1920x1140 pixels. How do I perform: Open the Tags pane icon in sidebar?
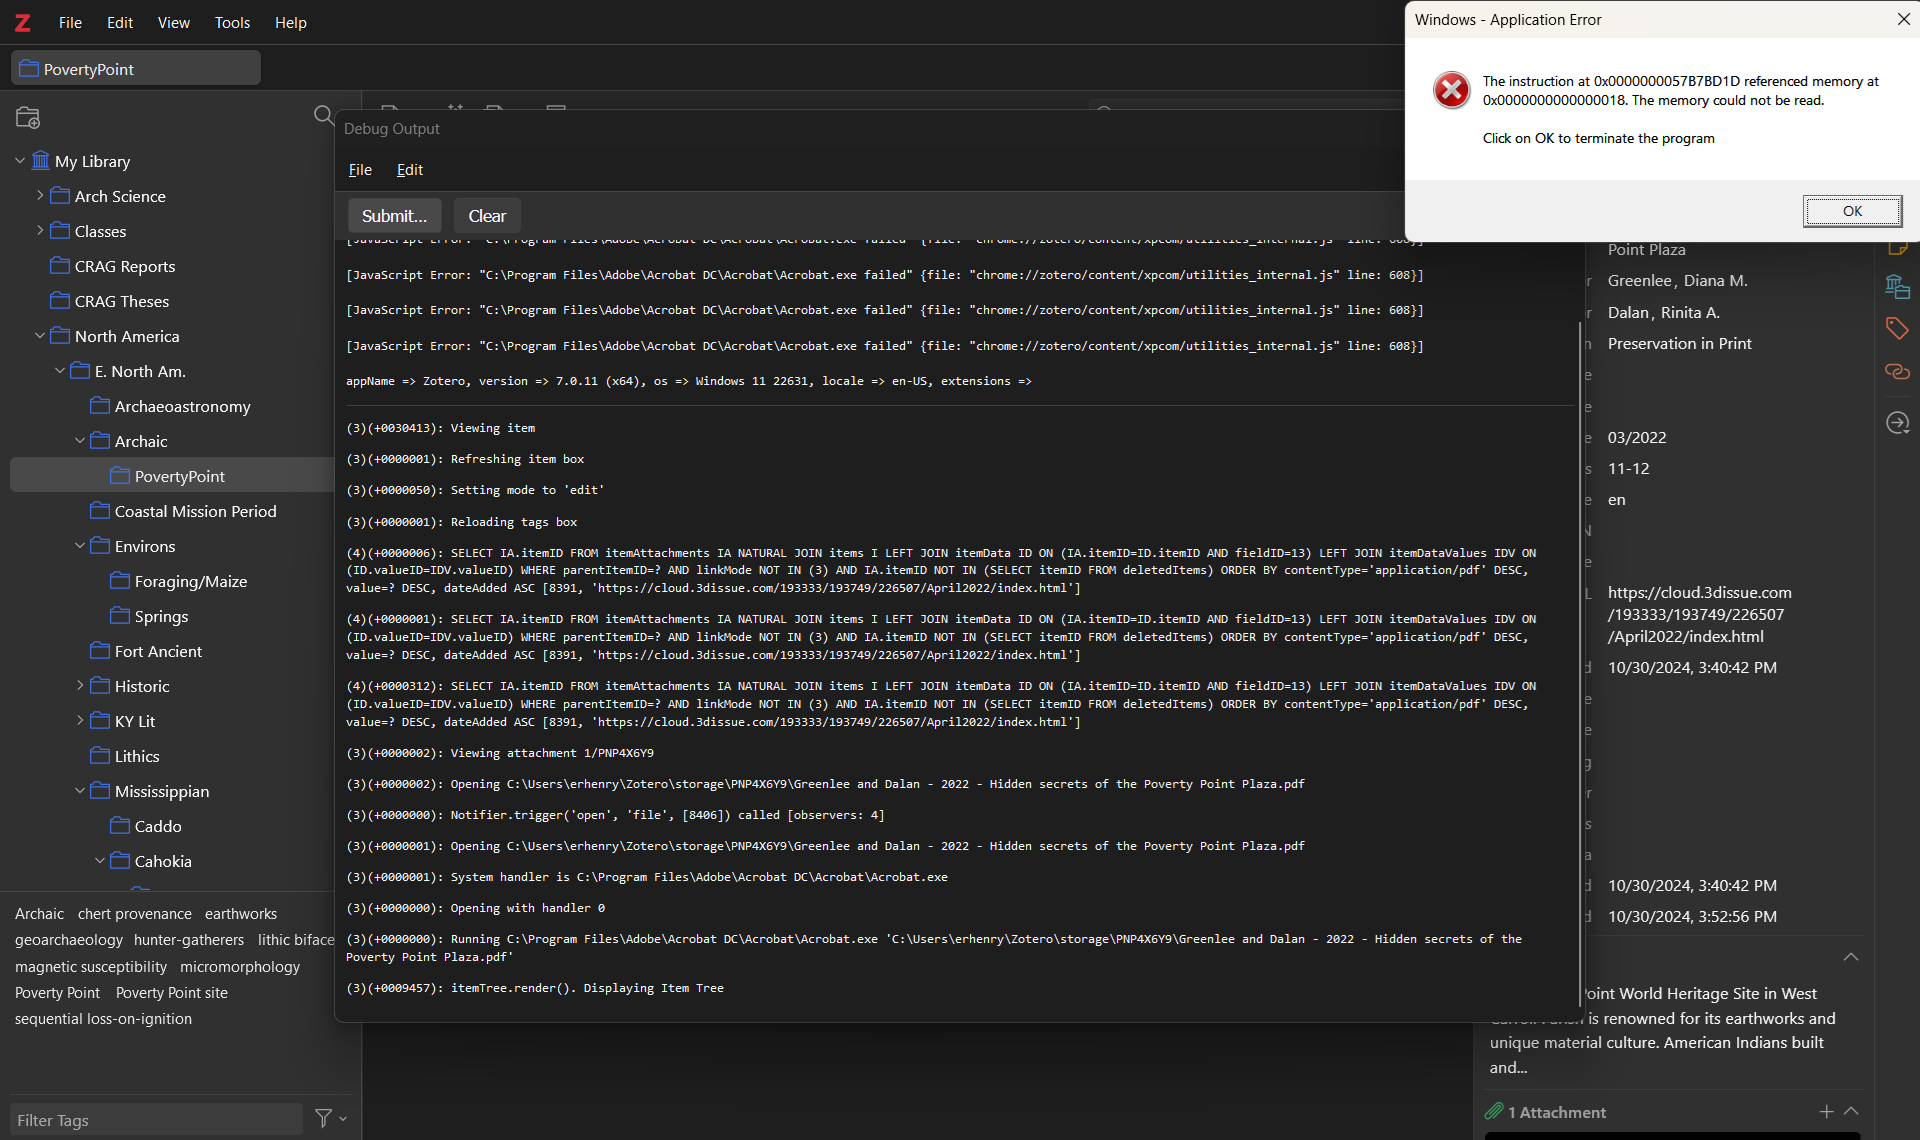coord(1897,329)
